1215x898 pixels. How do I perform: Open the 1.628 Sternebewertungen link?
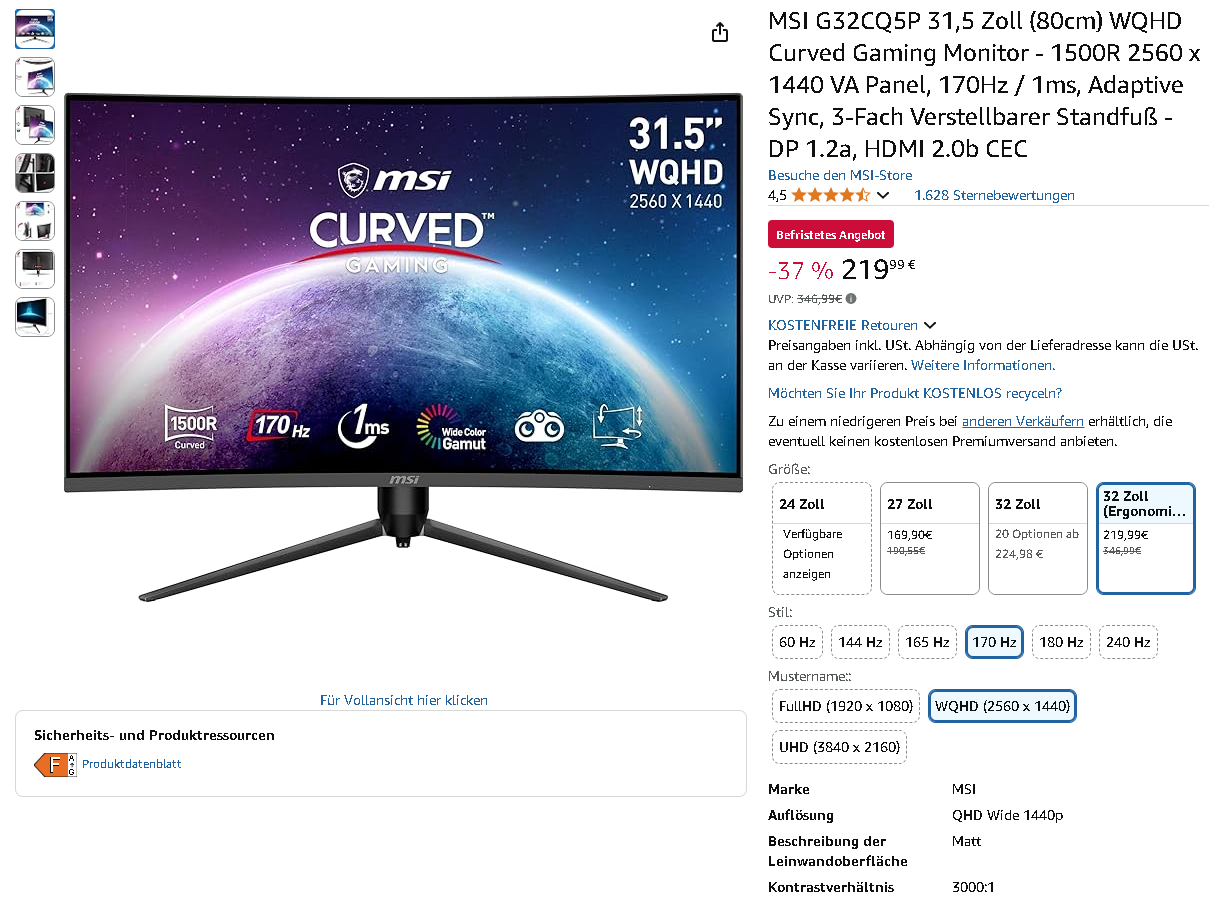[994, 195]
